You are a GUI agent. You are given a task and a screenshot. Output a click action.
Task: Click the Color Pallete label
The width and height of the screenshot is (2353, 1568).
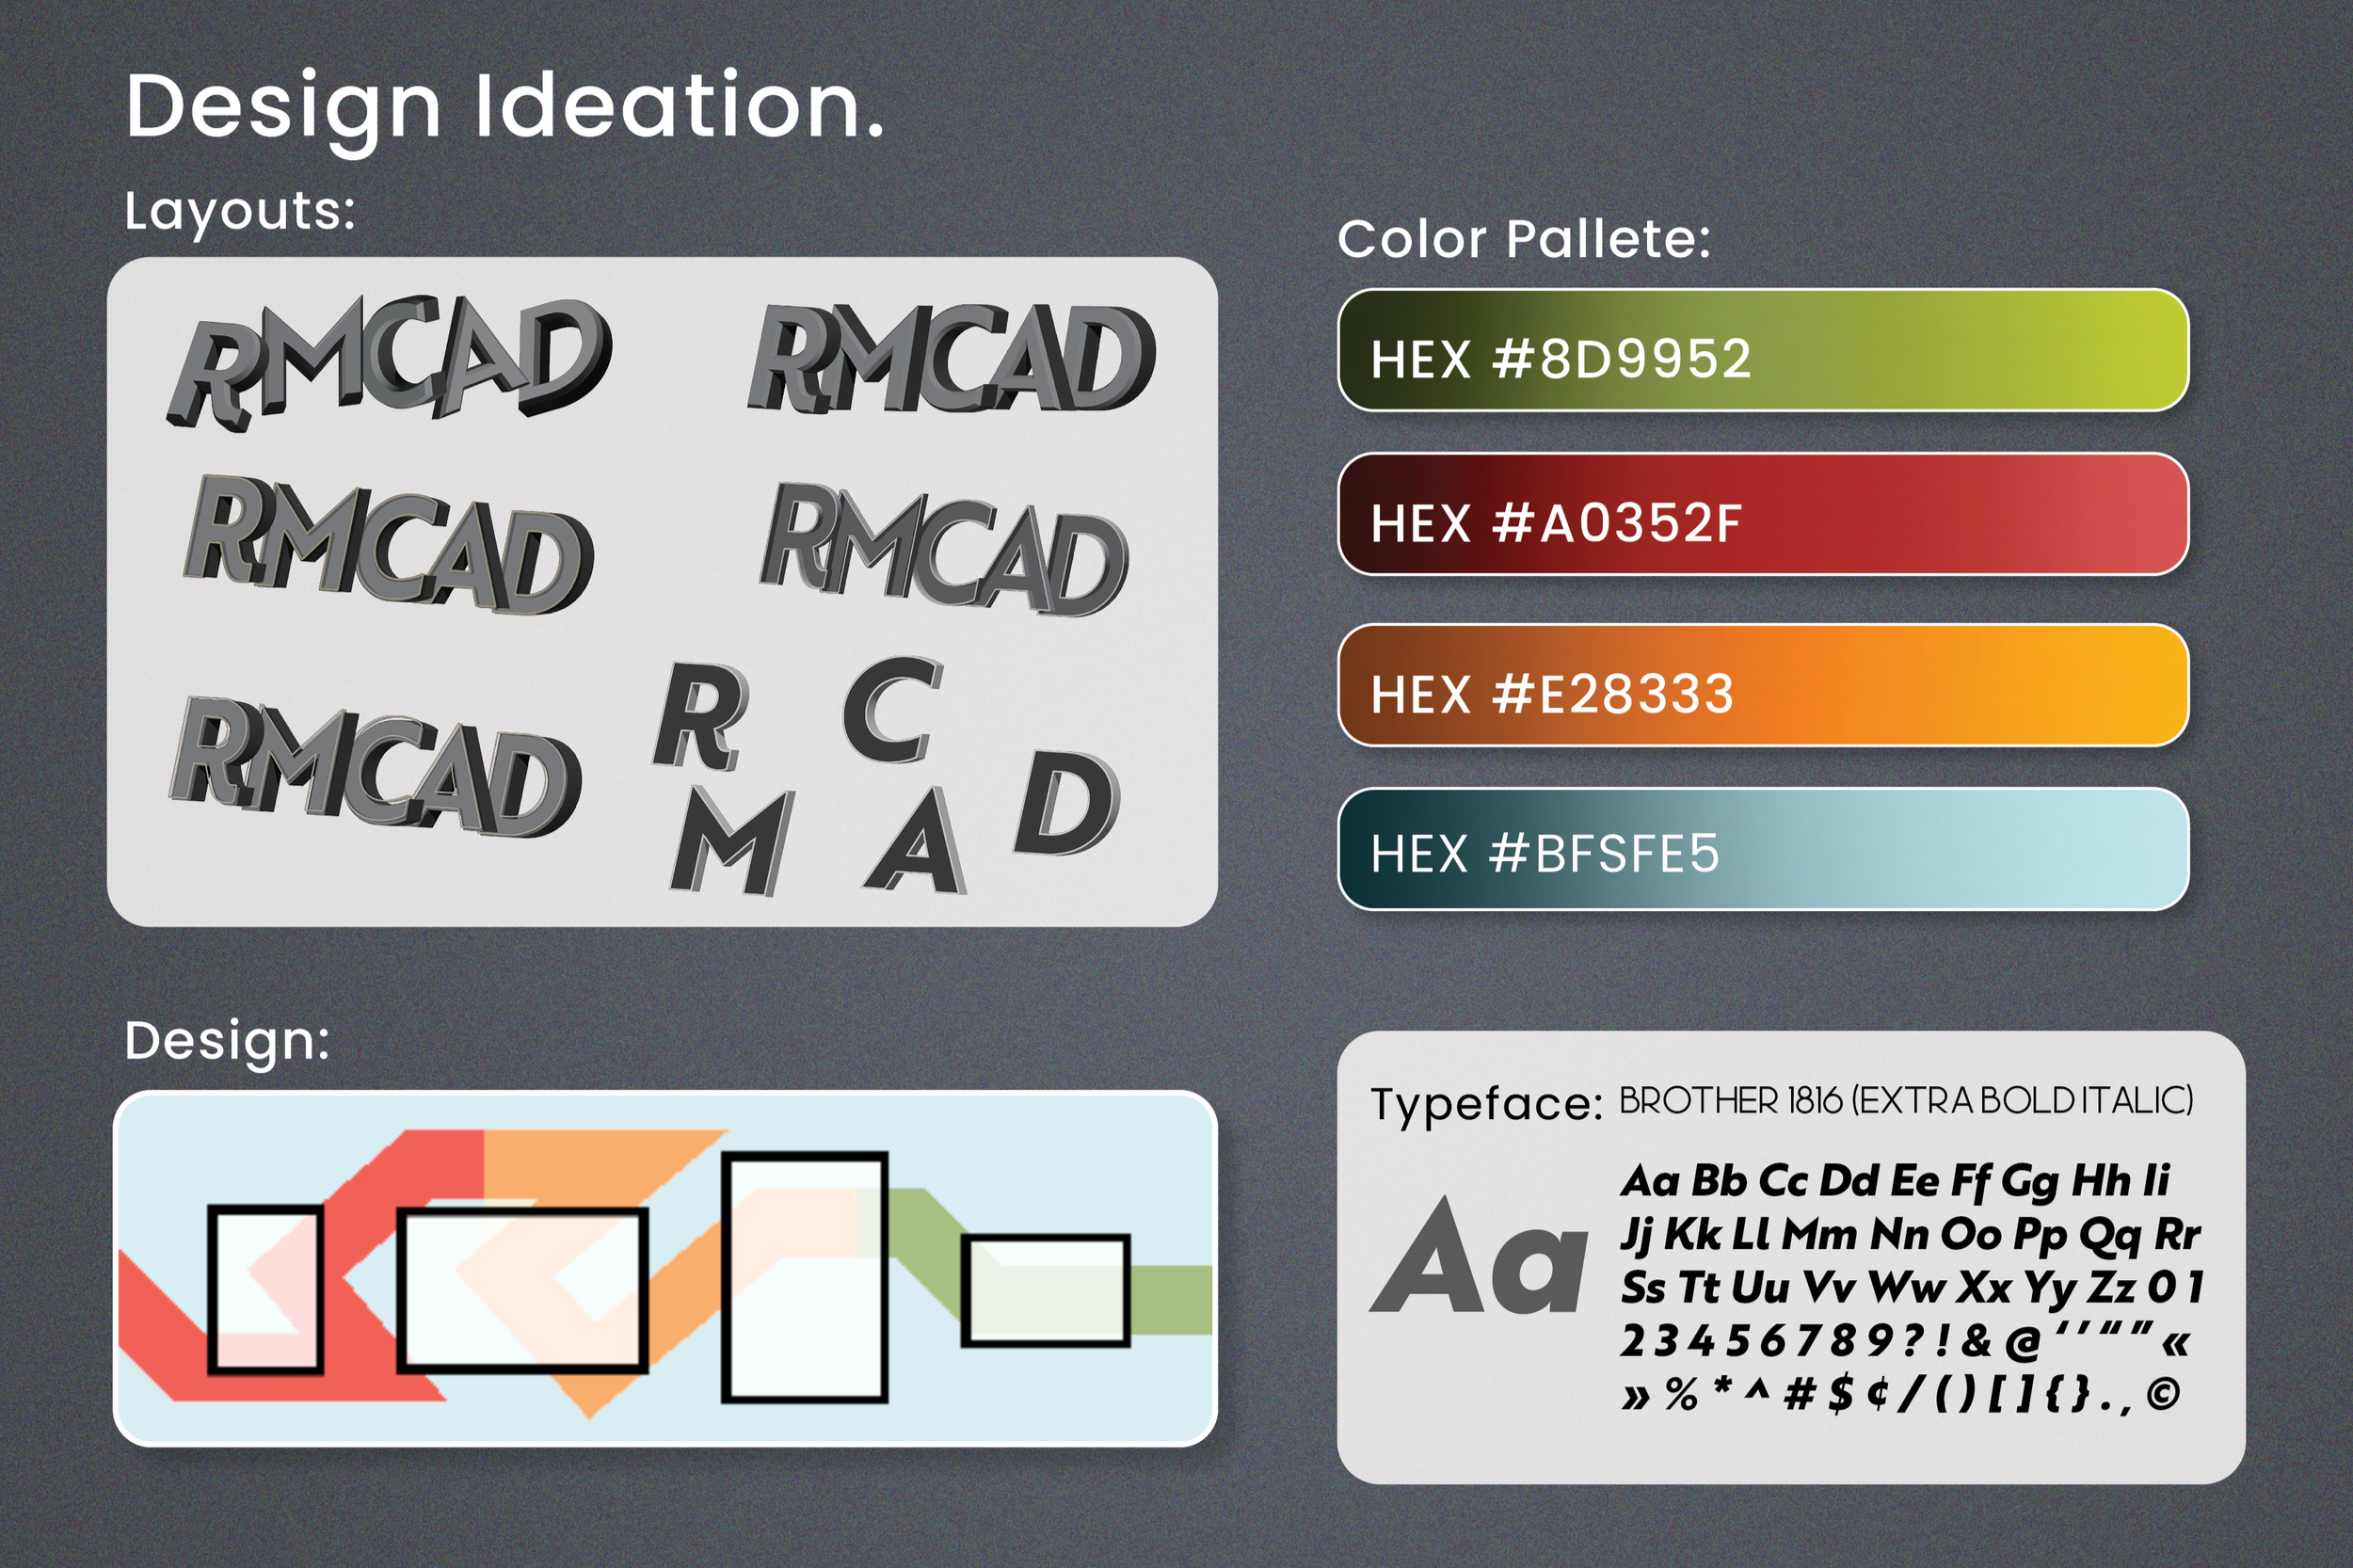point(1523,239)
